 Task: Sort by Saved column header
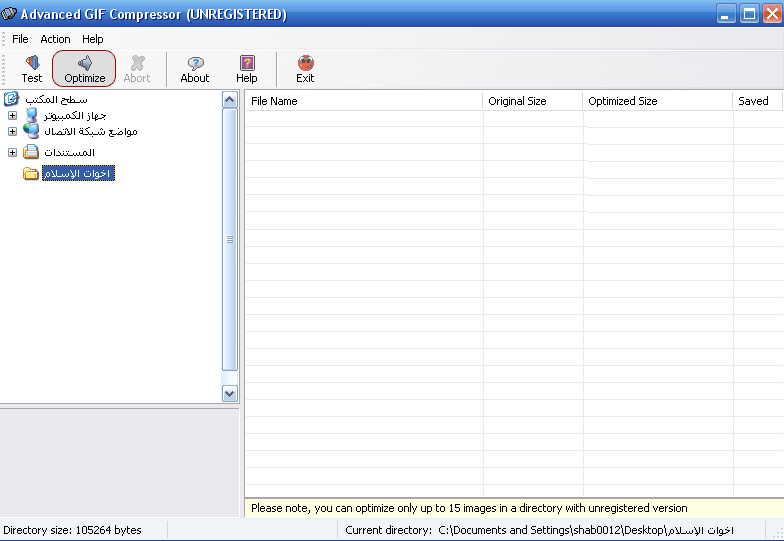point(756,101)
